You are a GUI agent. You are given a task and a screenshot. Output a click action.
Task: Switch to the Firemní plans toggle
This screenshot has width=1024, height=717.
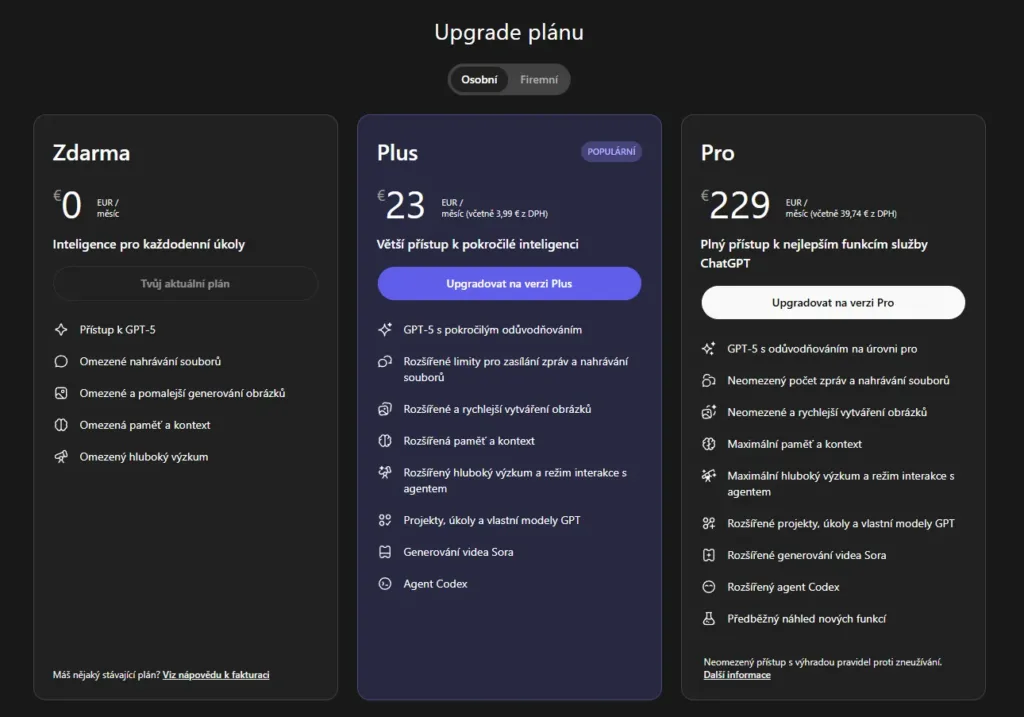point(539,80)
